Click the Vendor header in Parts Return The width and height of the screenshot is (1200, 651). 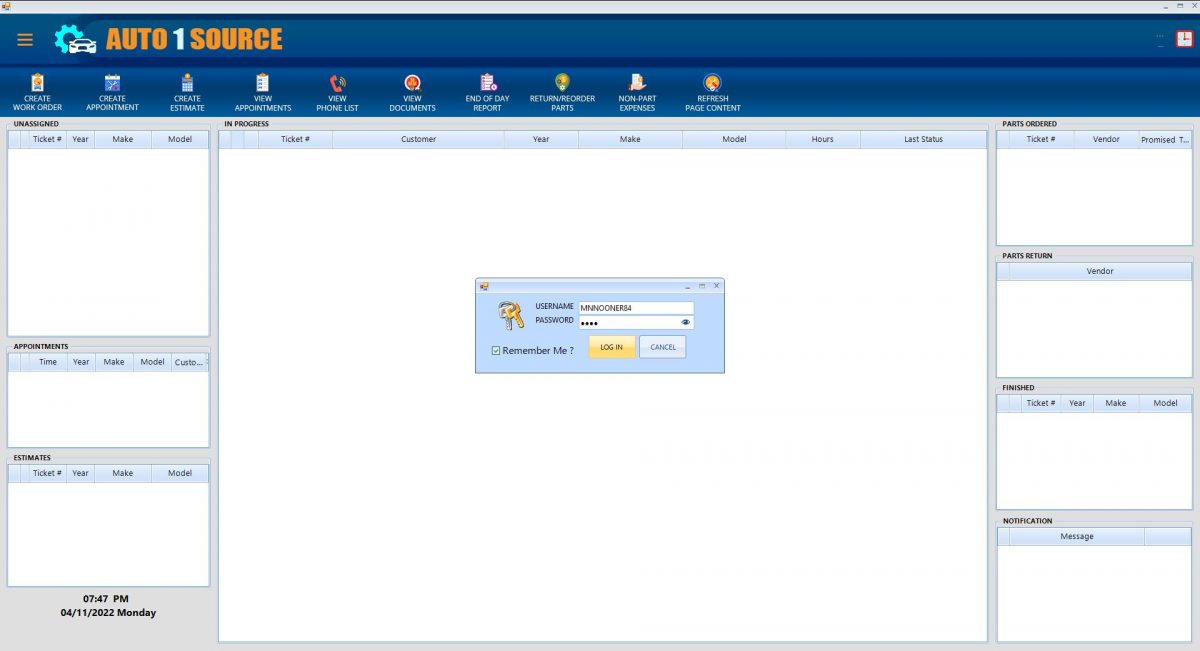pyautogui.click(x=1099, y=271)
